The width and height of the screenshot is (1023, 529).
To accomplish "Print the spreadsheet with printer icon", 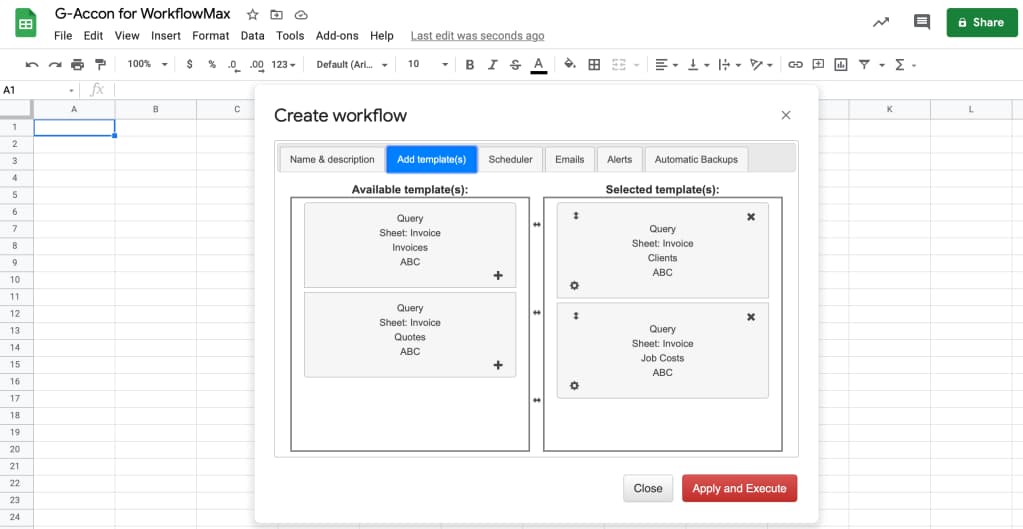I will [x=78, y=65].
